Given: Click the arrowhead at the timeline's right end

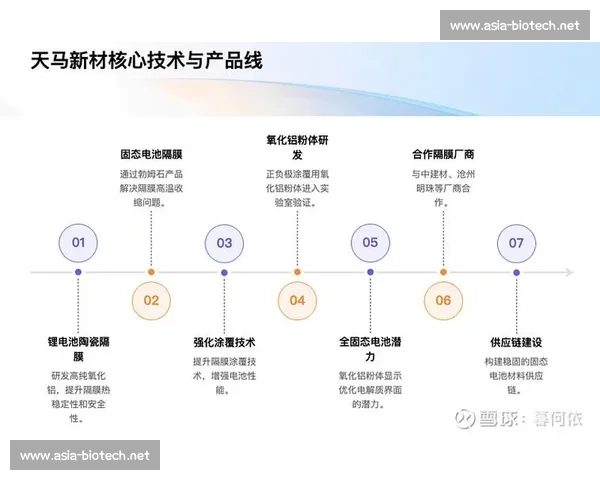Looking at the screenshot, I should 569,272.
